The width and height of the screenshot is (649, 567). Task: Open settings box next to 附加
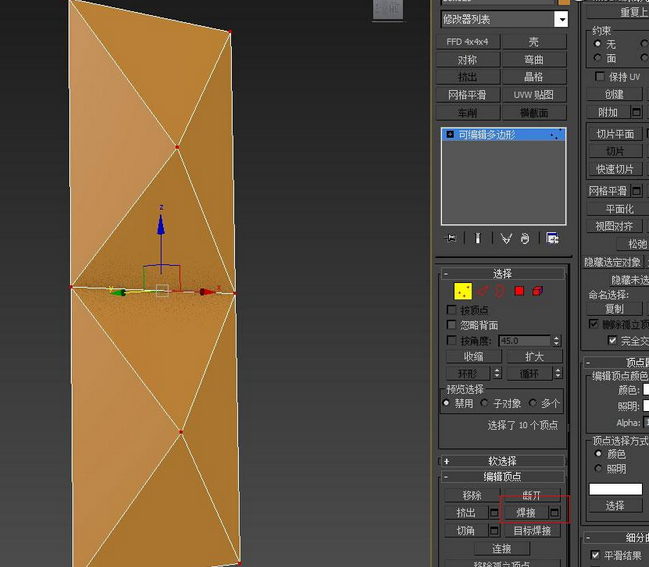[x=637, y=112]
